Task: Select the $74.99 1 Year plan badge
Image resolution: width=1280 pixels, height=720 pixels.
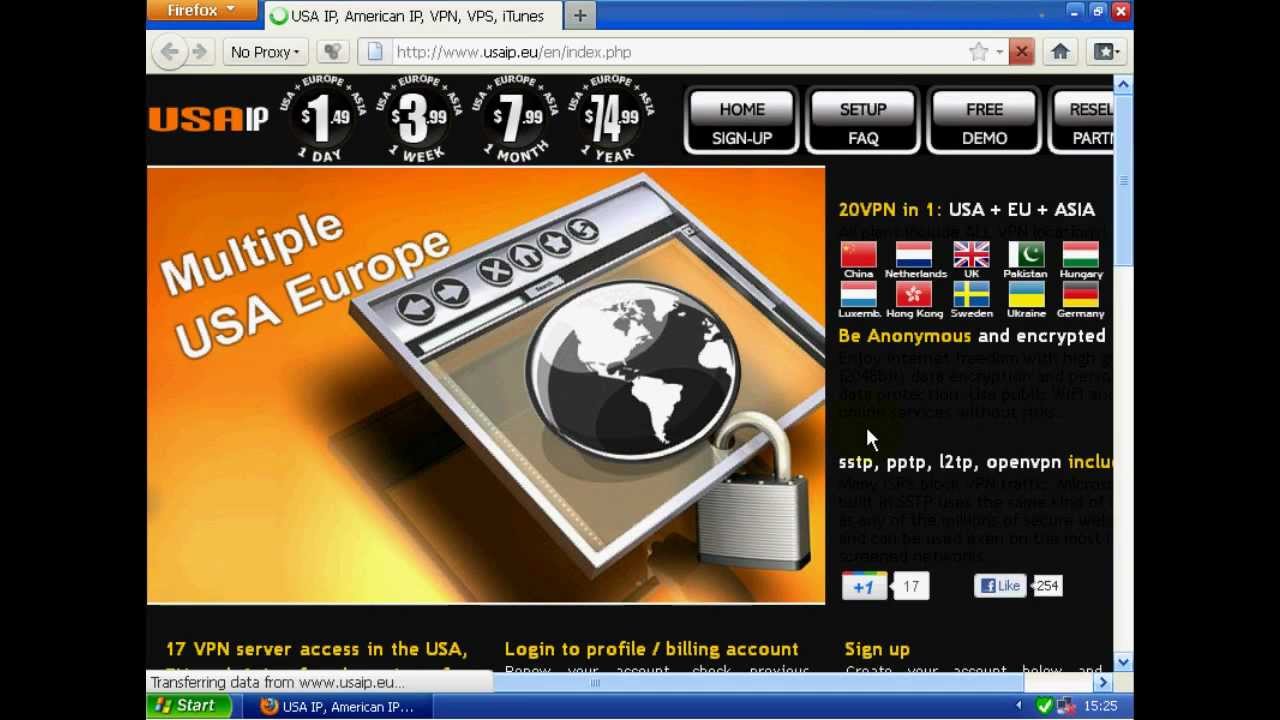Action: tap(611, 119)
